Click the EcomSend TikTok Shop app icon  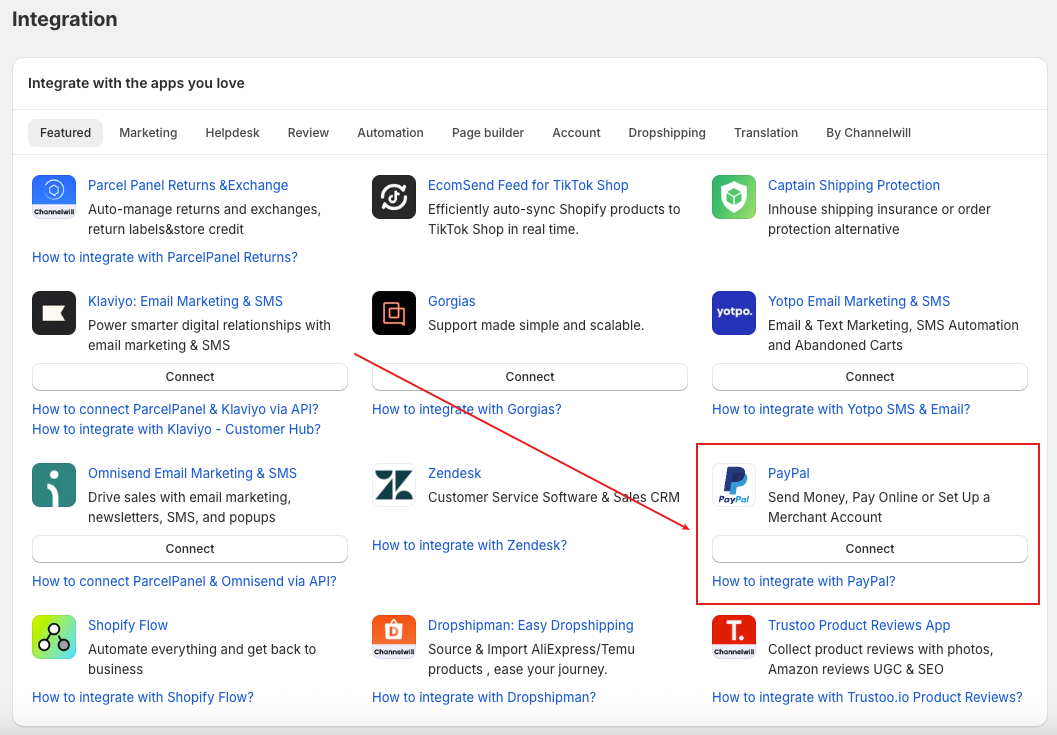(x=394, y=197)
